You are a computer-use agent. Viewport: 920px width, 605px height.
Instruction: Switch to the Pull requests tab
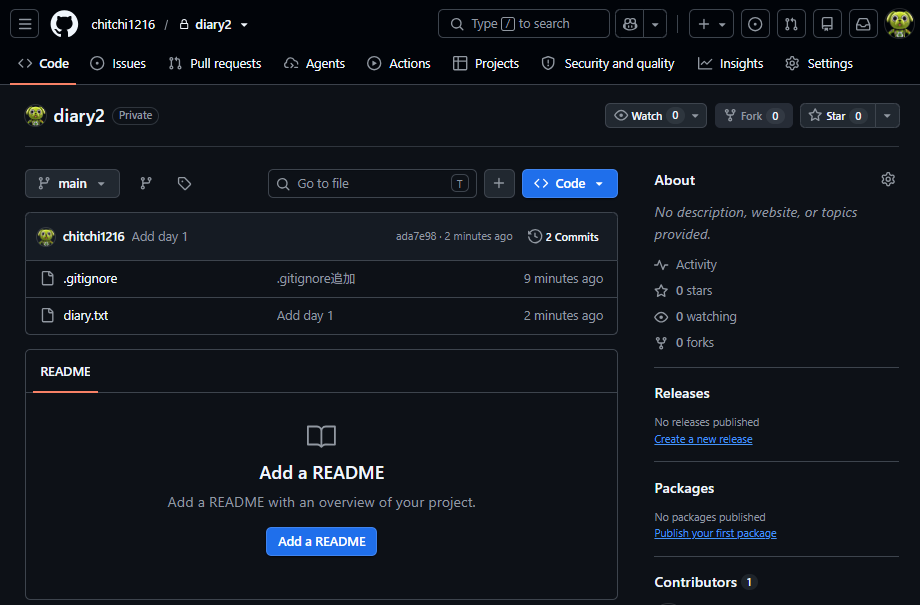click(x=215, y=63)
